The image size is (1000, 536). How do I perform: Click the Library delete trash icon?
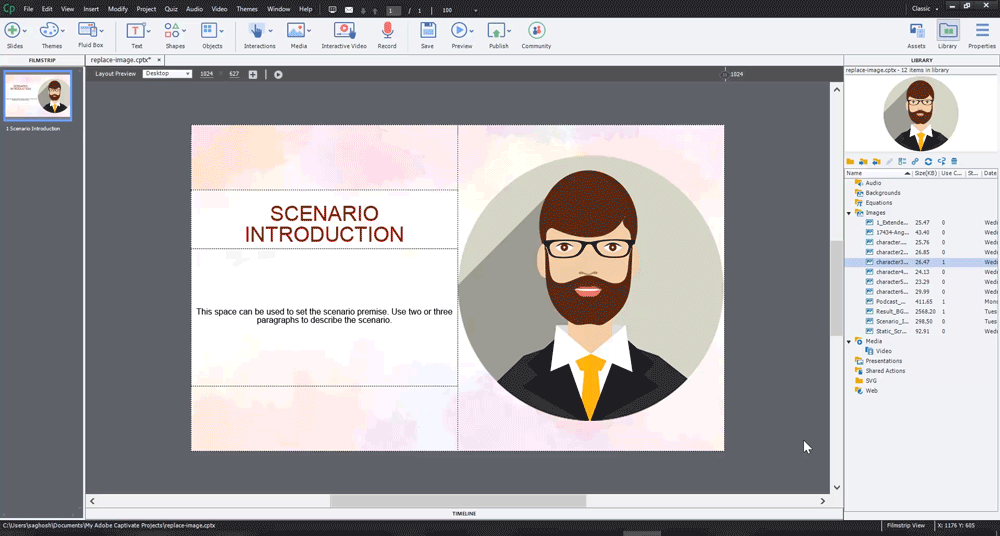click(x=954, y=161)
